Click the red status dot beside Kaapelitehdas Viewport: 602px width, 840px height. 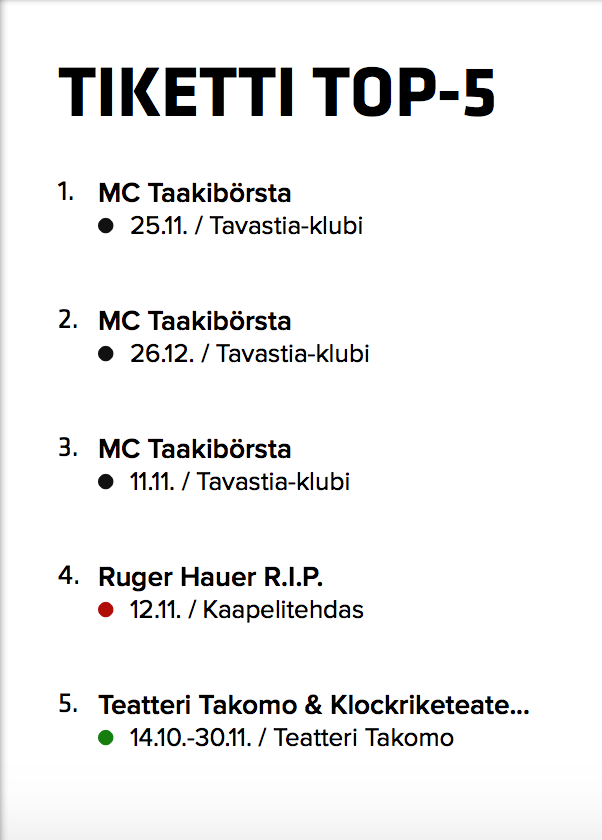pos(106,610)
